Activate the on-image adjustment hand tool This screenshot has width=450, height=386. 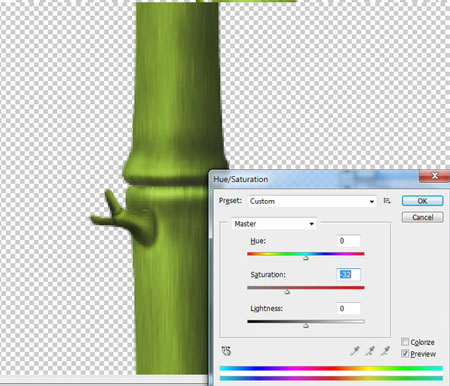[x=226, y=351]
